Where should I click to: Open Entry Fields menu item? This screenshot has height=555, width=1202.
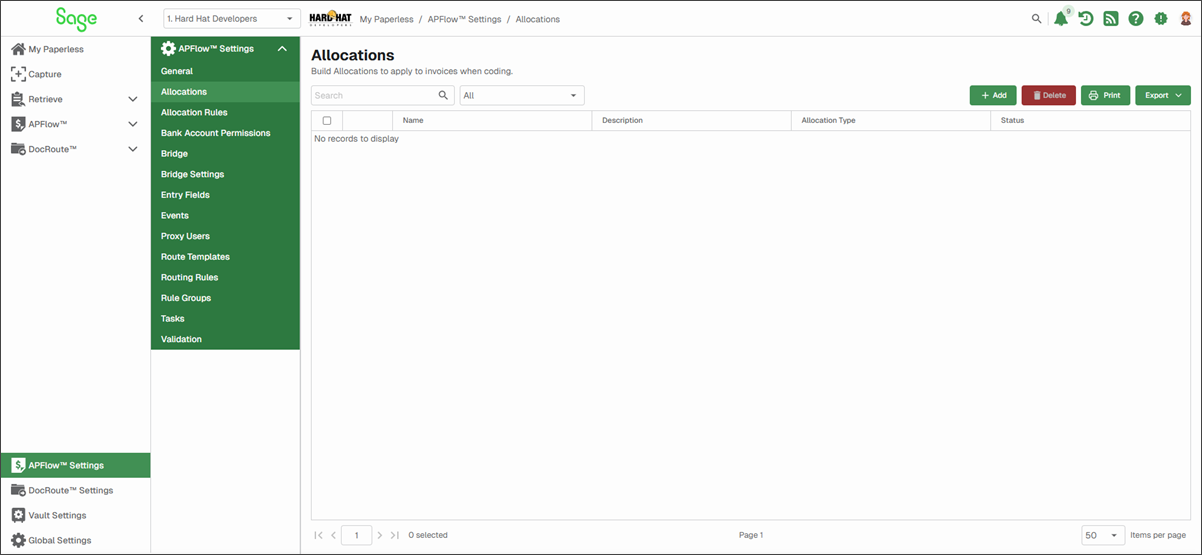point(225,195)
